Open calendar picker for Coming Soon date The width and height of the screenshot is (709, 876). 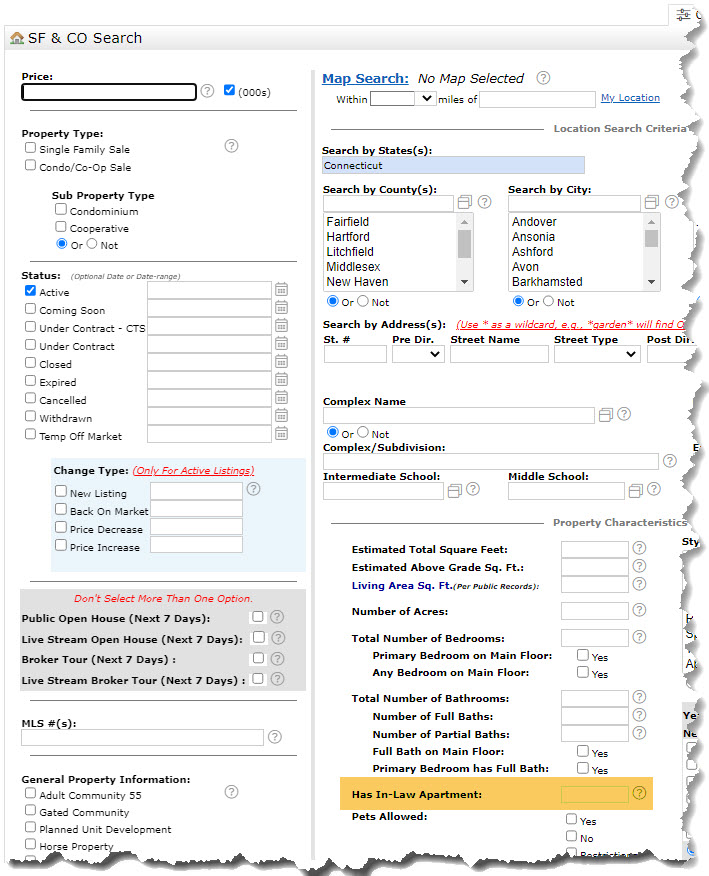(282, 308)
